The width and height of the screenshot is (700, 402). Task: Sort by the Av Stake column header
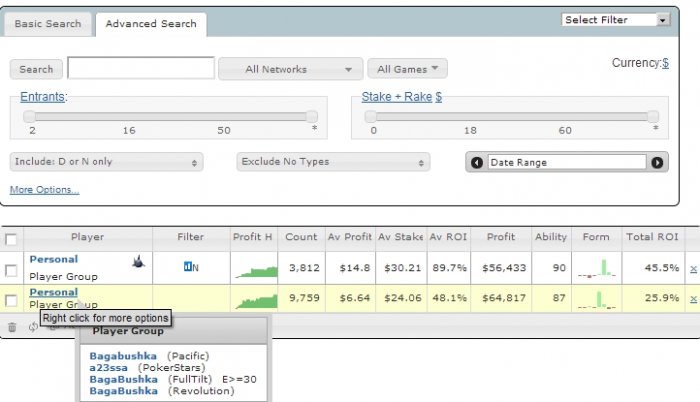(x=400, y=237)
